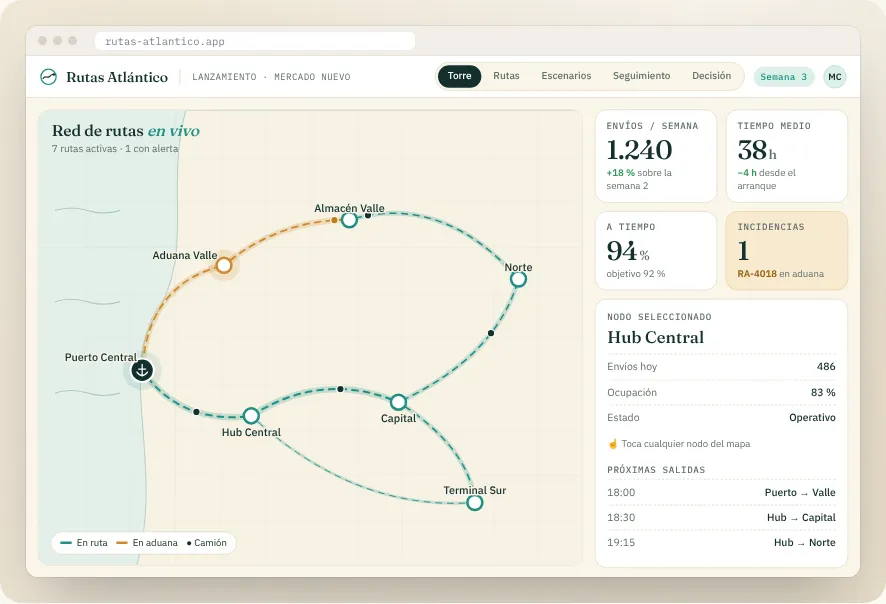The height and width of the screenshot is (604, 886).
Task: Click the 19:15 Hub → Norte departure
Action: (x=721, y=542)
